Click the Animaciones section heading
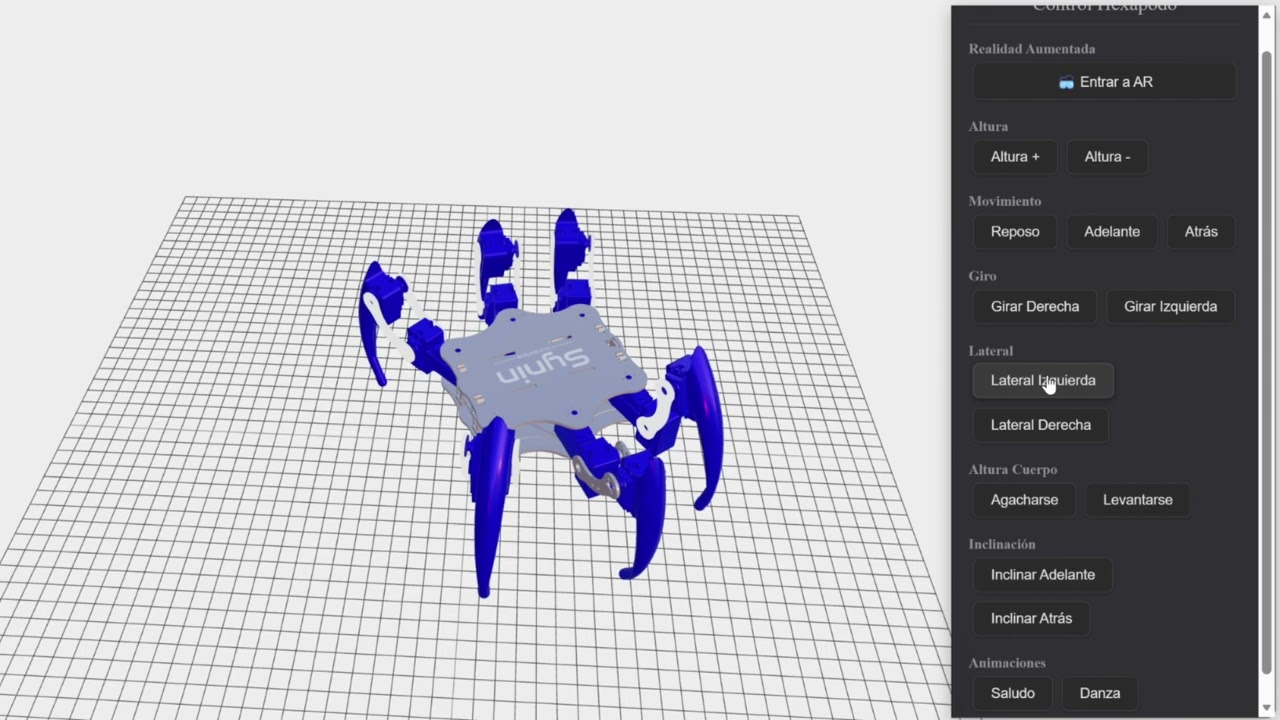Viewport: 1280px width, 720px height. point(1007,663)
